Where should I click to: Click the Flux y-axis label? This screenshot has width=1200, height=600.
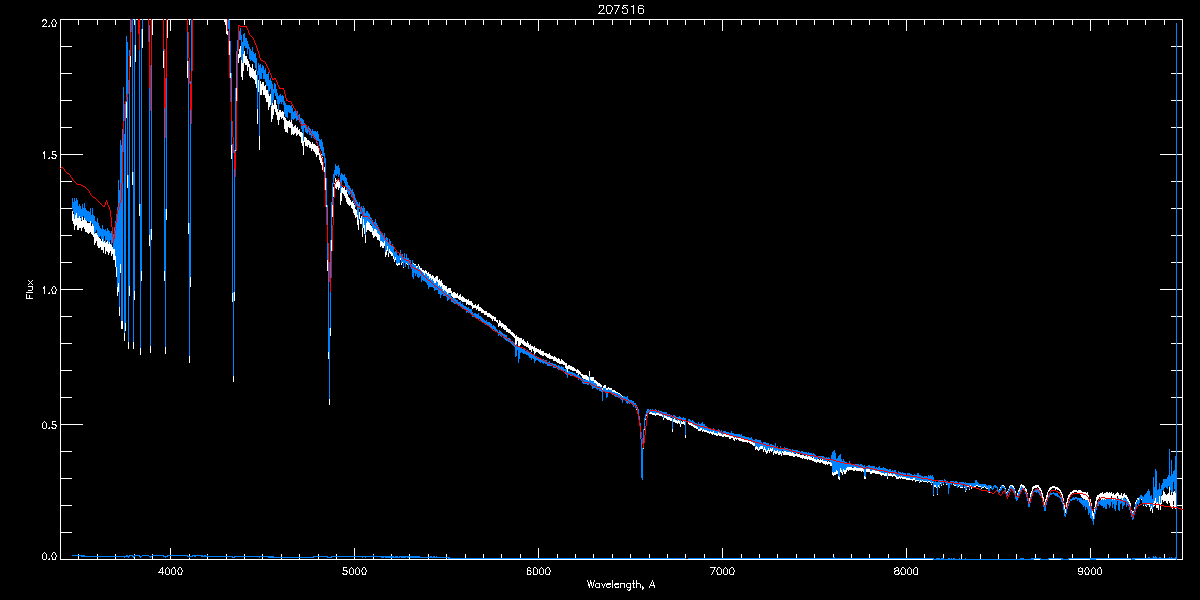coord(29,289)
